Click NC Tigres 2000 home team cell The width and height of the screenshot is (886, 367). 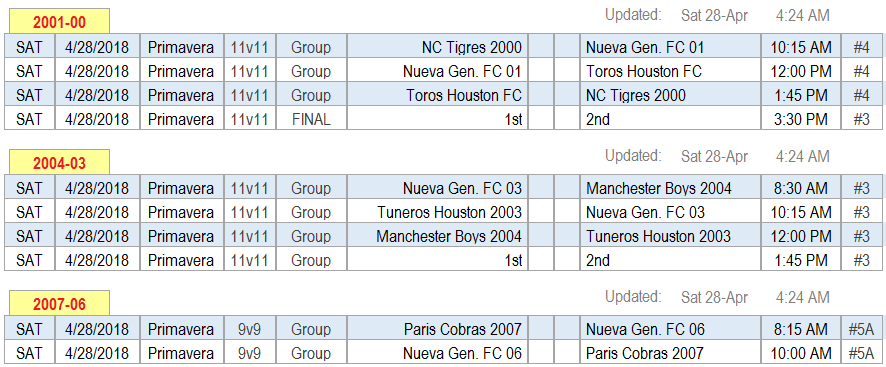click(437, 47)
